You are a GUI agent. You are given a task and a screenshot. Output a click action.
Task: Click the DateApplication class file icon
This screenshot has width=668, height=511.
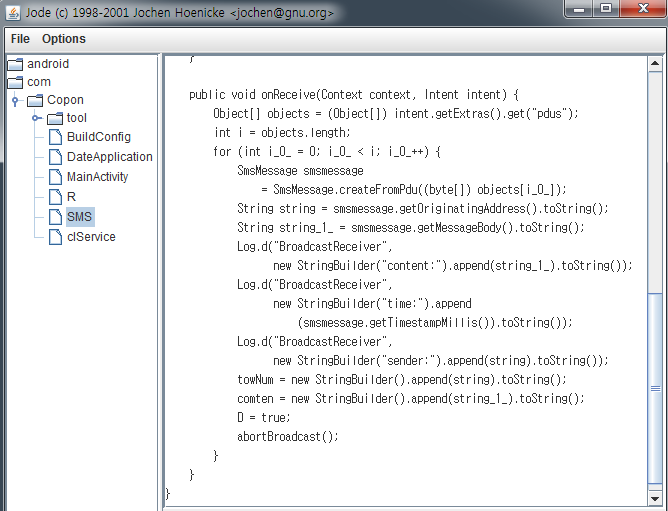pos(55,157)
